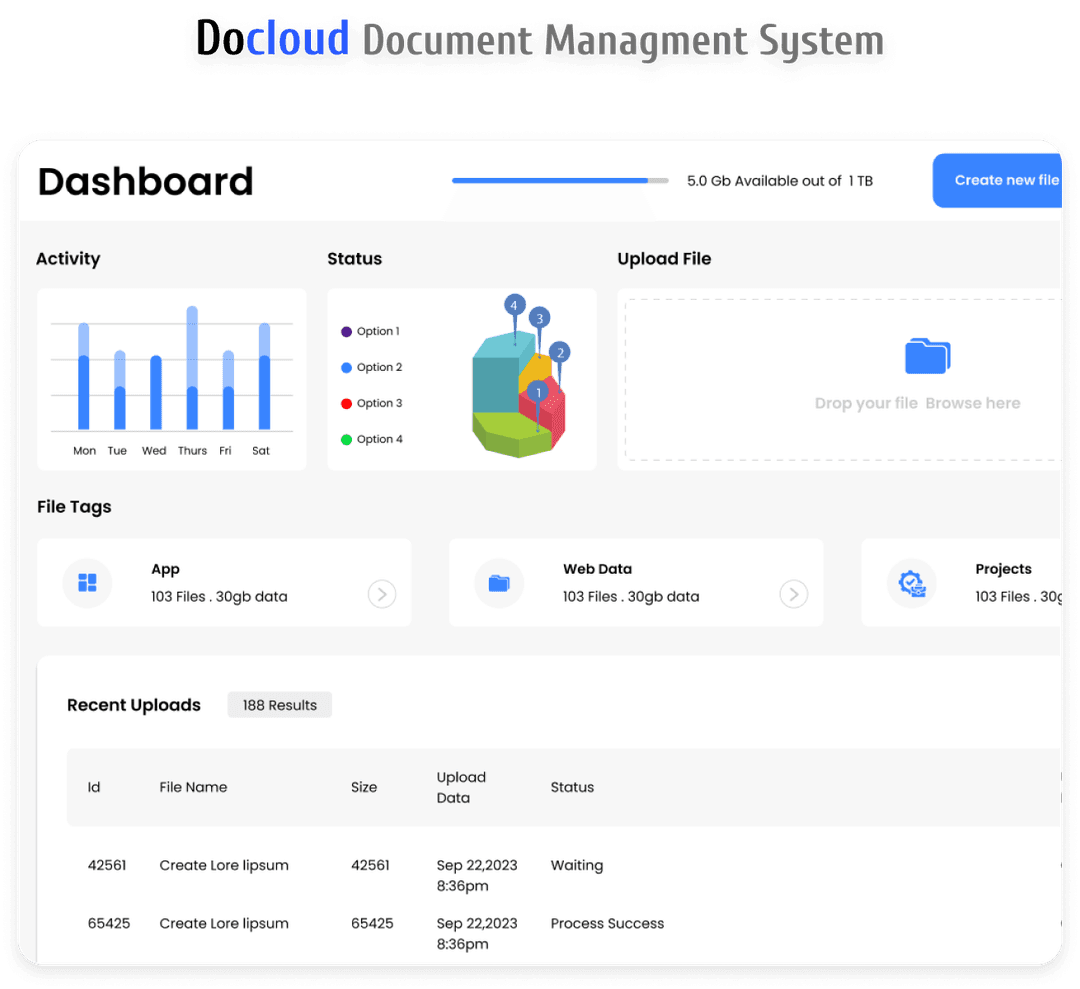Click the blue folder upload icon
Viewport: 1080px width, 989px height.
tap(927, 356)
